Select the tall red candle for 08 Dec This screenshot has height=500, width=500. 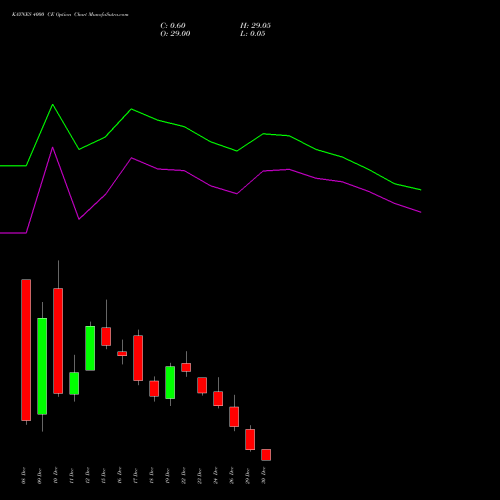tap(26, 350)
